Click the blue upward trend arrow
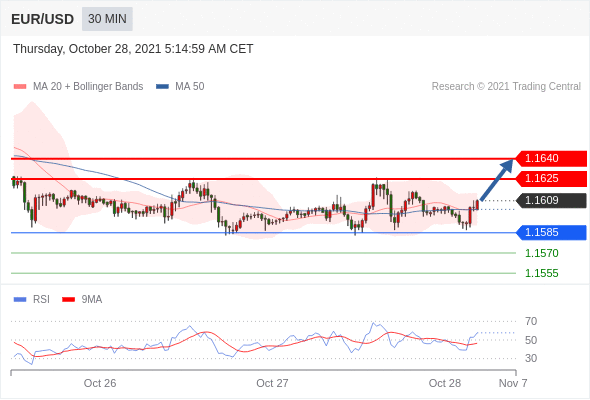Screen dimensions: 590x400 [496, 180]
